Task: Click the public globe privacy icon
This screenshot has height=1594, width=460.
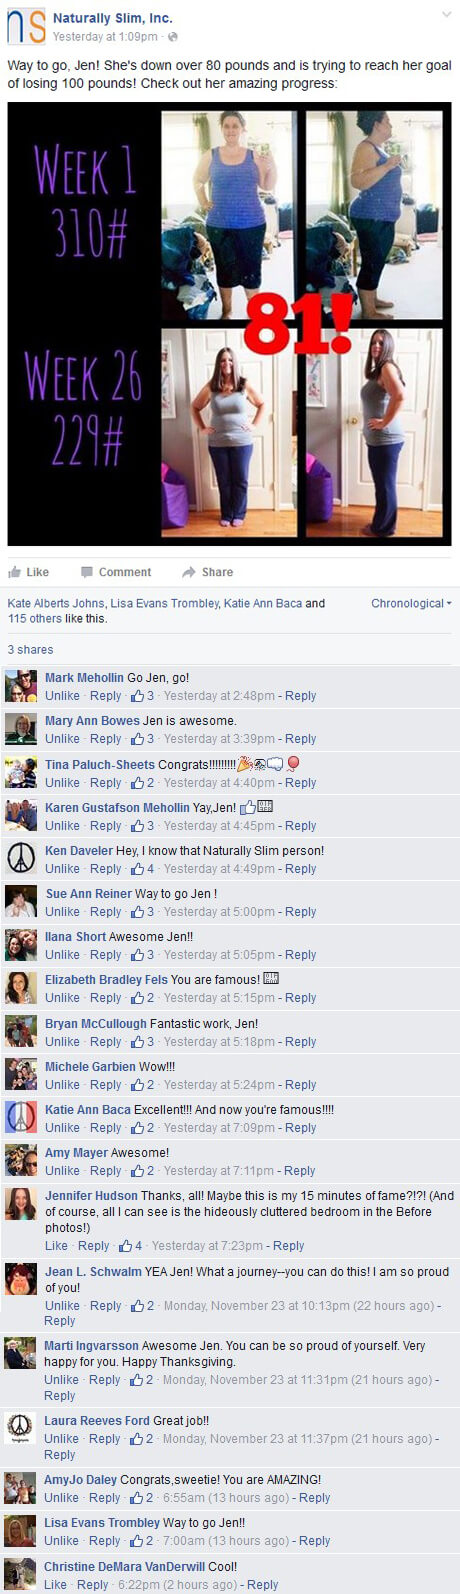Action: click(x=173, y=37)
